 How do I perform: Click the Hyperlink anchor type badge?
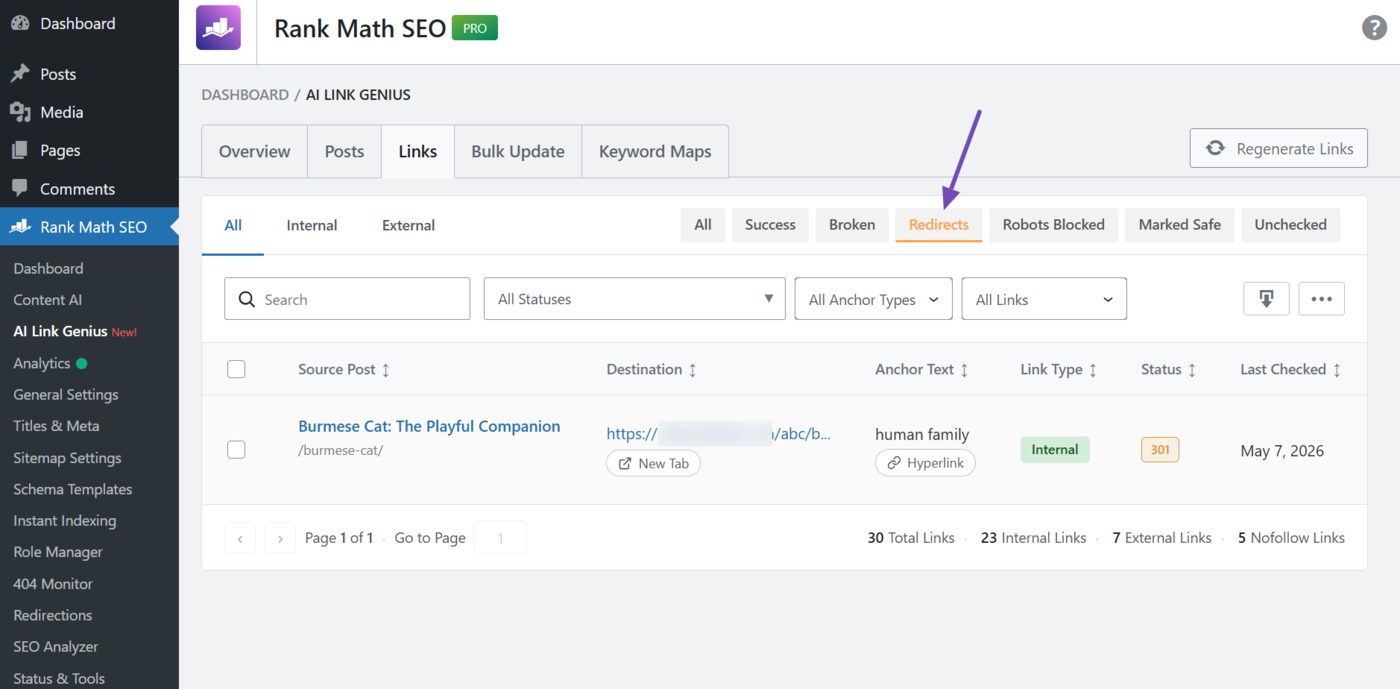(925, 463)
